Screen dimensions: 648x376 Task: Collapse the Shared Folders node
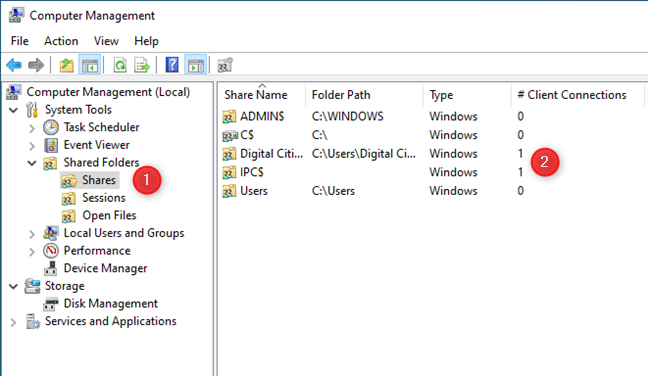pyautogui.click(x=32, y=163)
